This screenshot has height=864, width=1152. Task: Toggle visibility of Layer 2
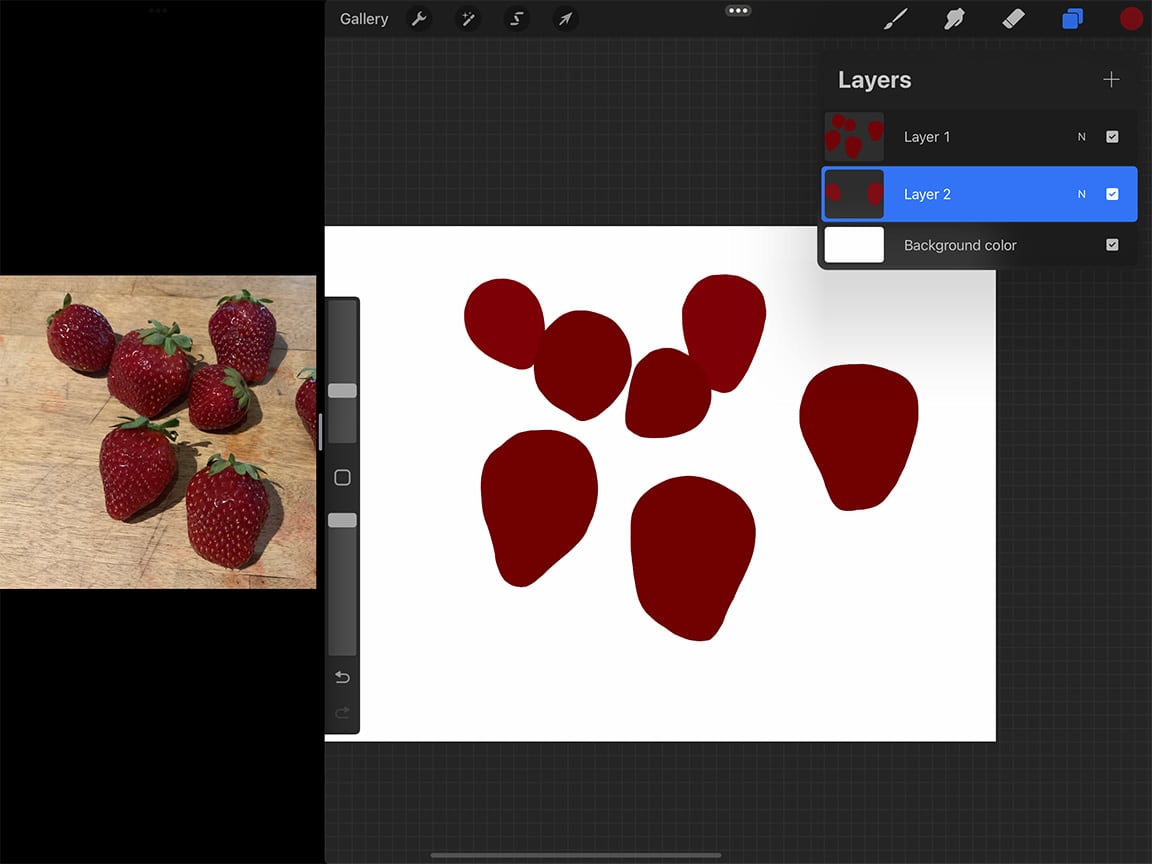coord(1112,194)
